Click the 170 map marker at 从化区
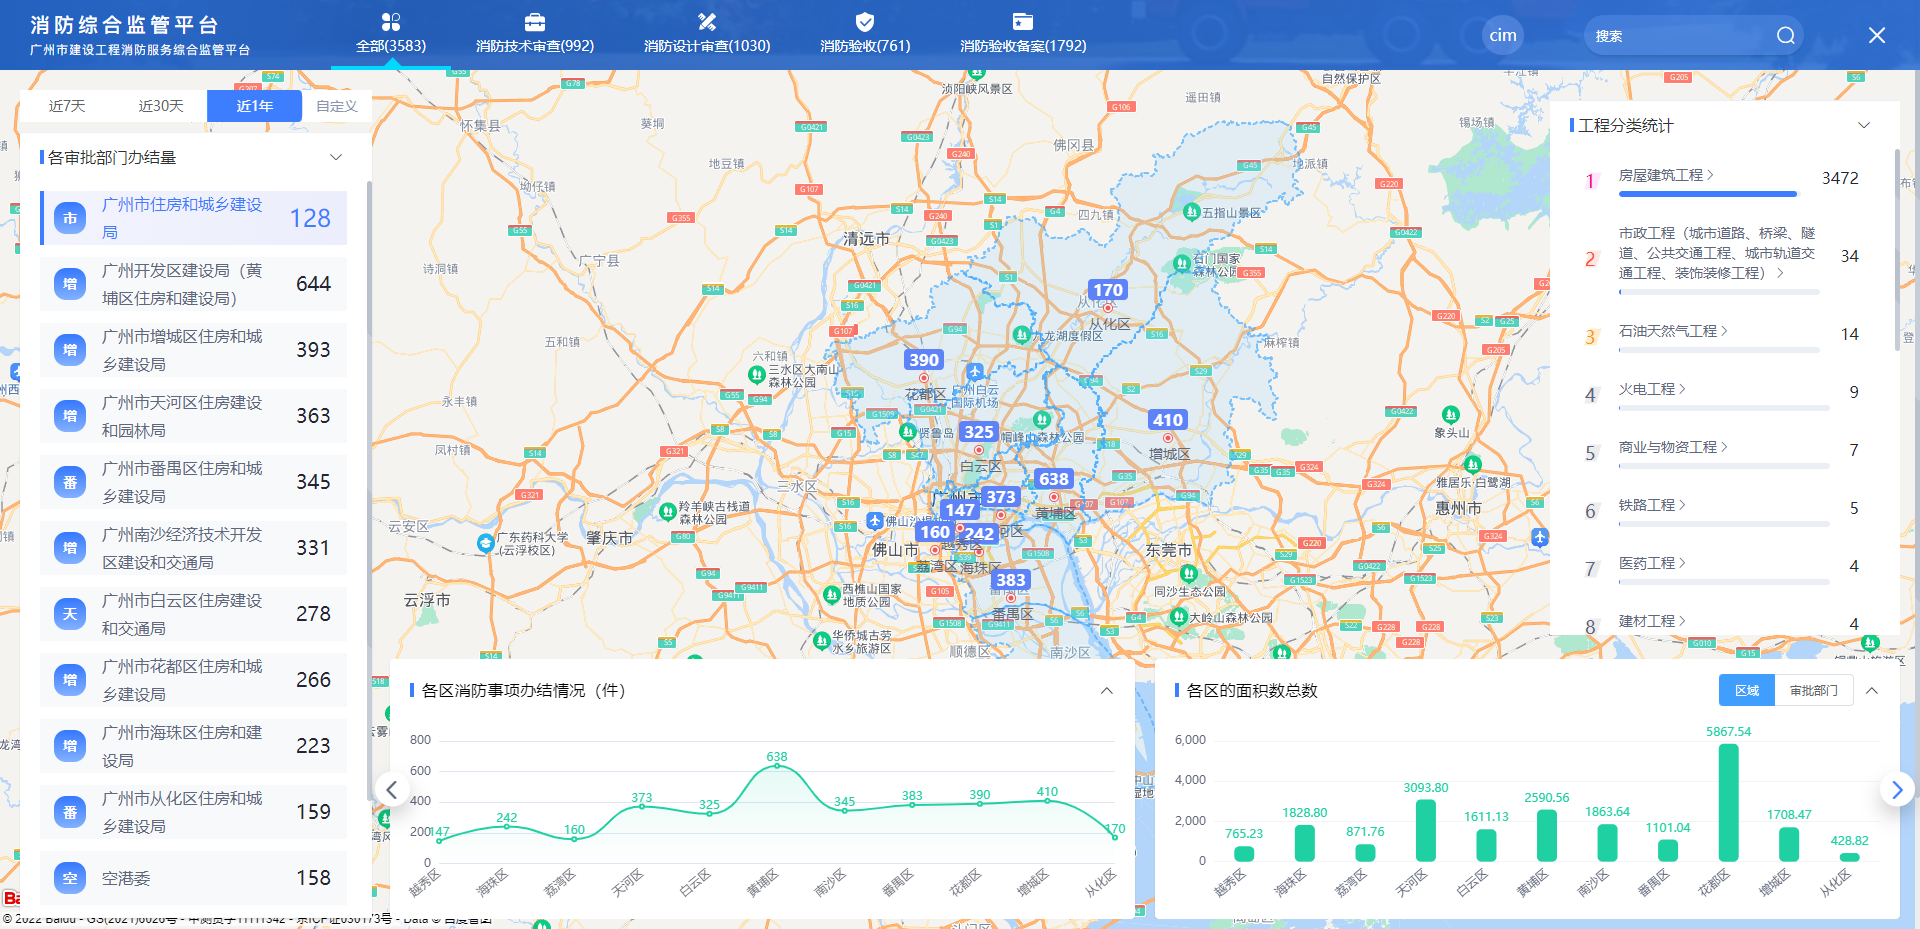The image size is (1920, 929). coord(1108,290)
